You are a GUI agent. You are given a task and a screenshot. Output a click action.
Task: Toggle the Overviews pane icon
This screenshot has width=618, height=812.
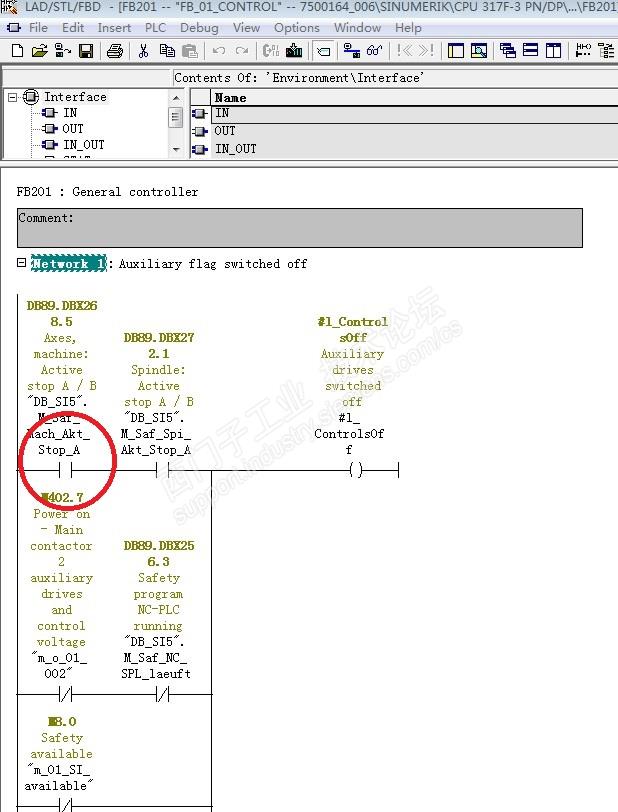click(x=456, y=51)
